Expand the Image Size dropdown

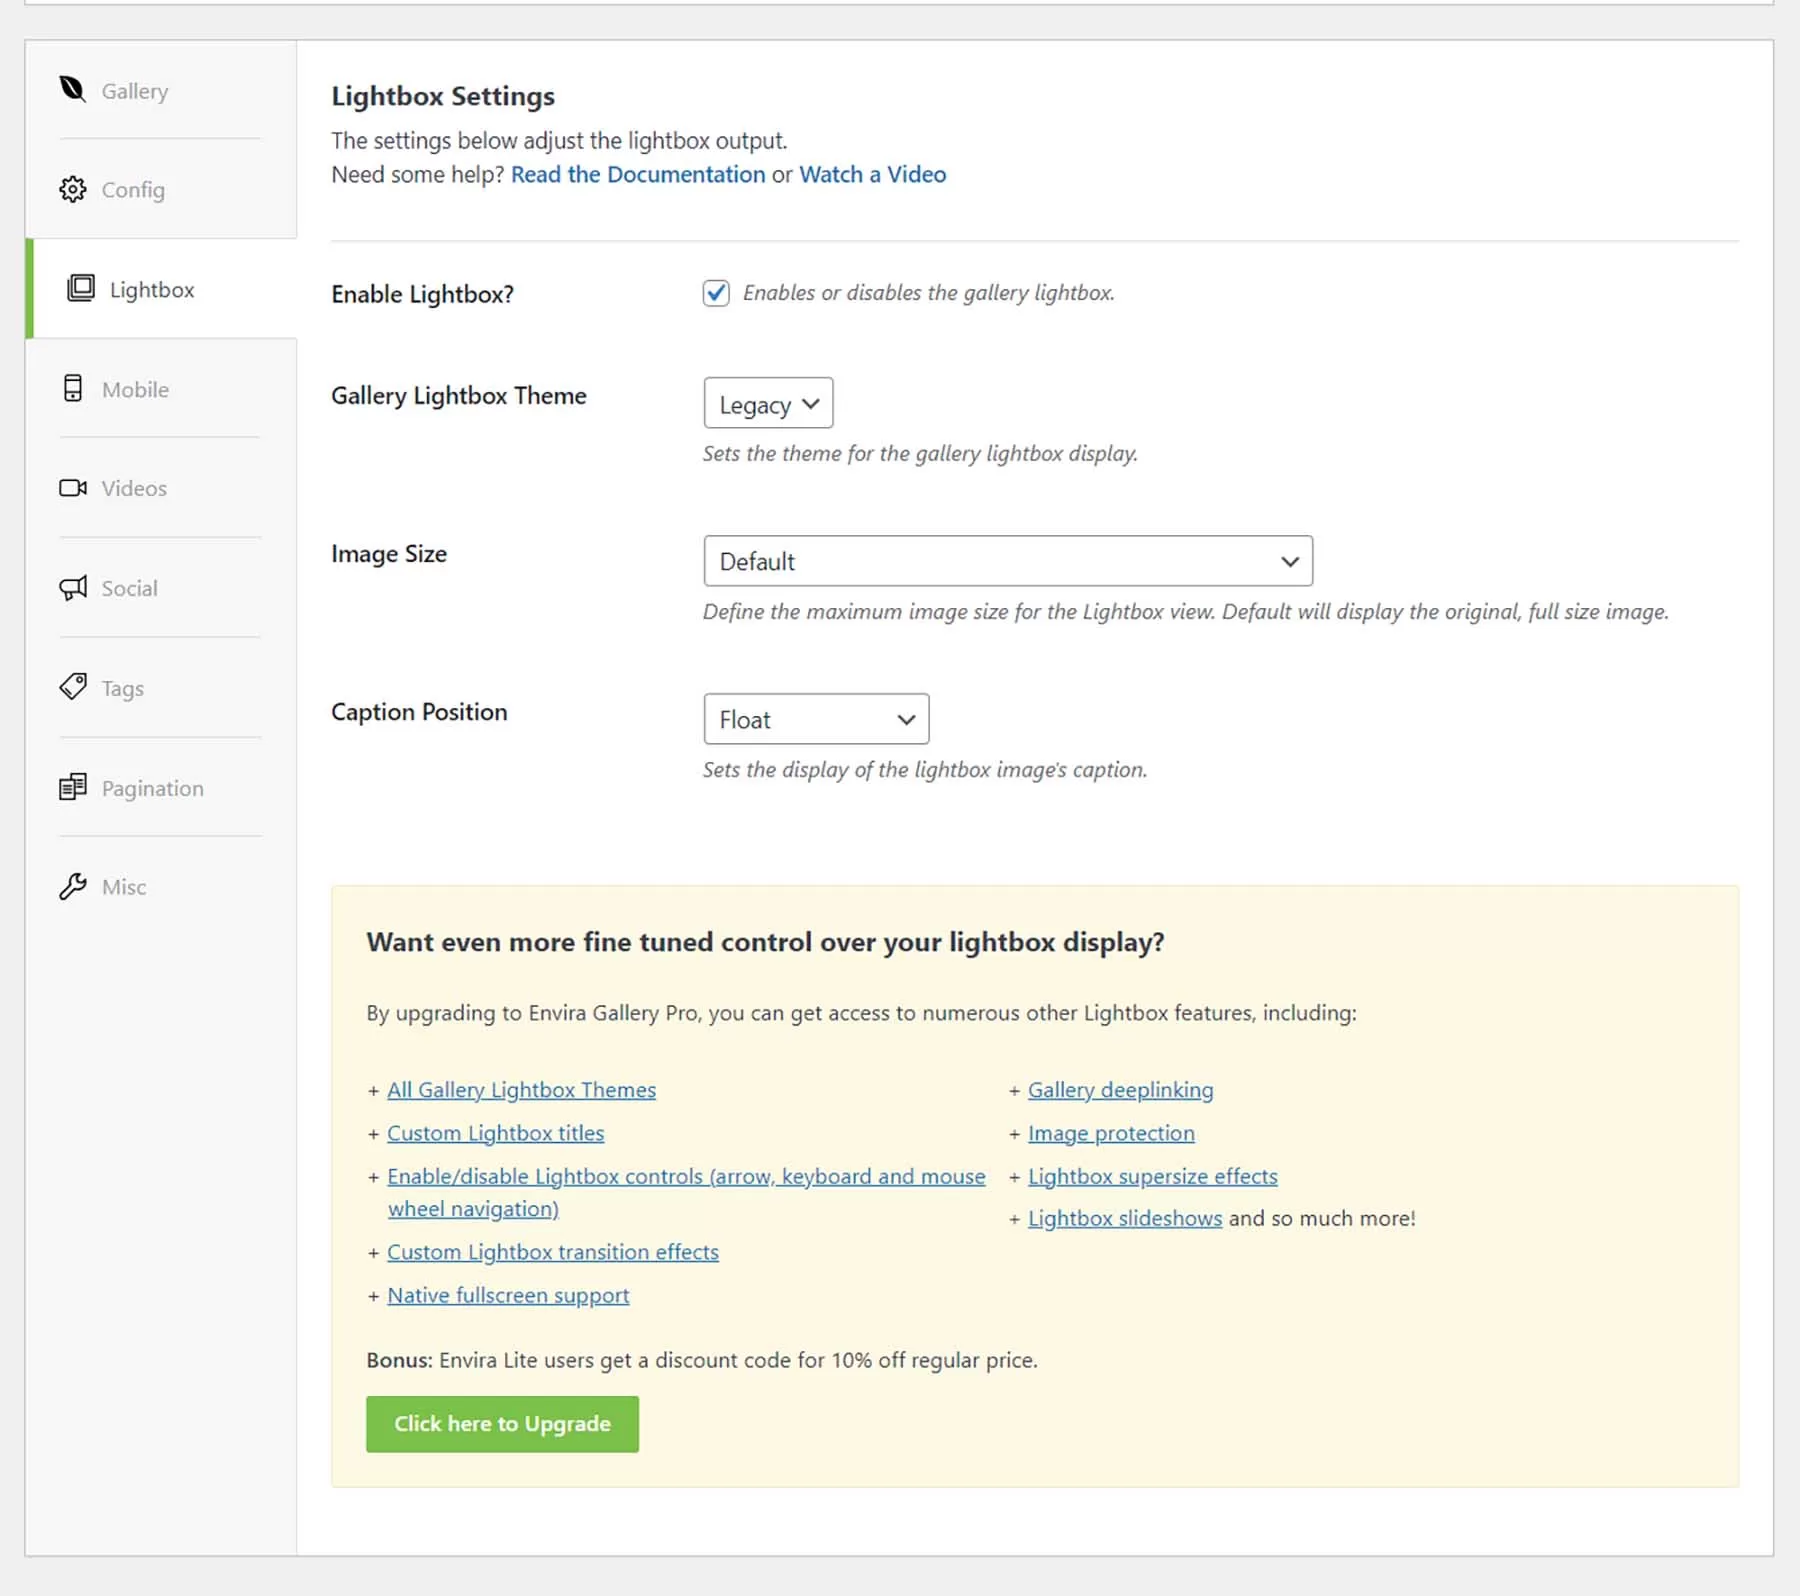pos(1007,561)
